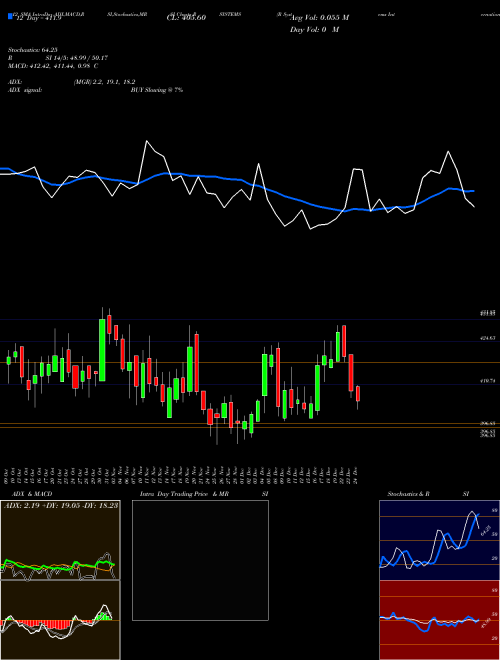
Task: Click the MACD histogram chart panel
Action: point(60,620)
